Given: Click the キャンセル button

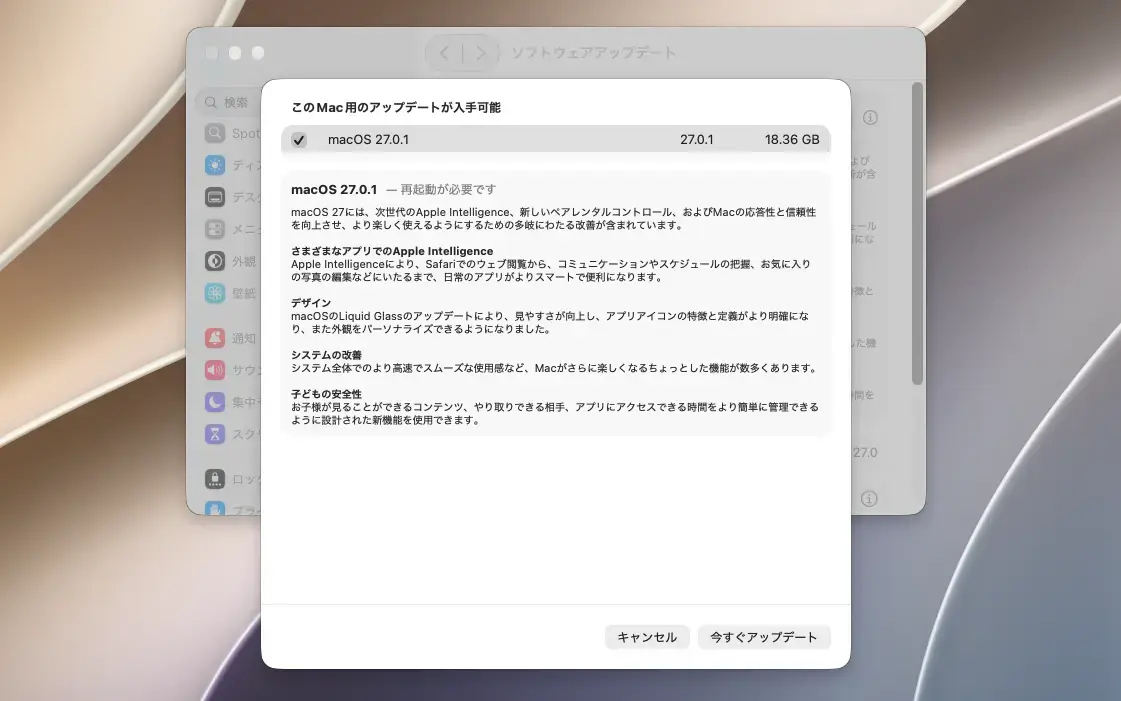Looking at the screenshot, I should click(647, 637).
